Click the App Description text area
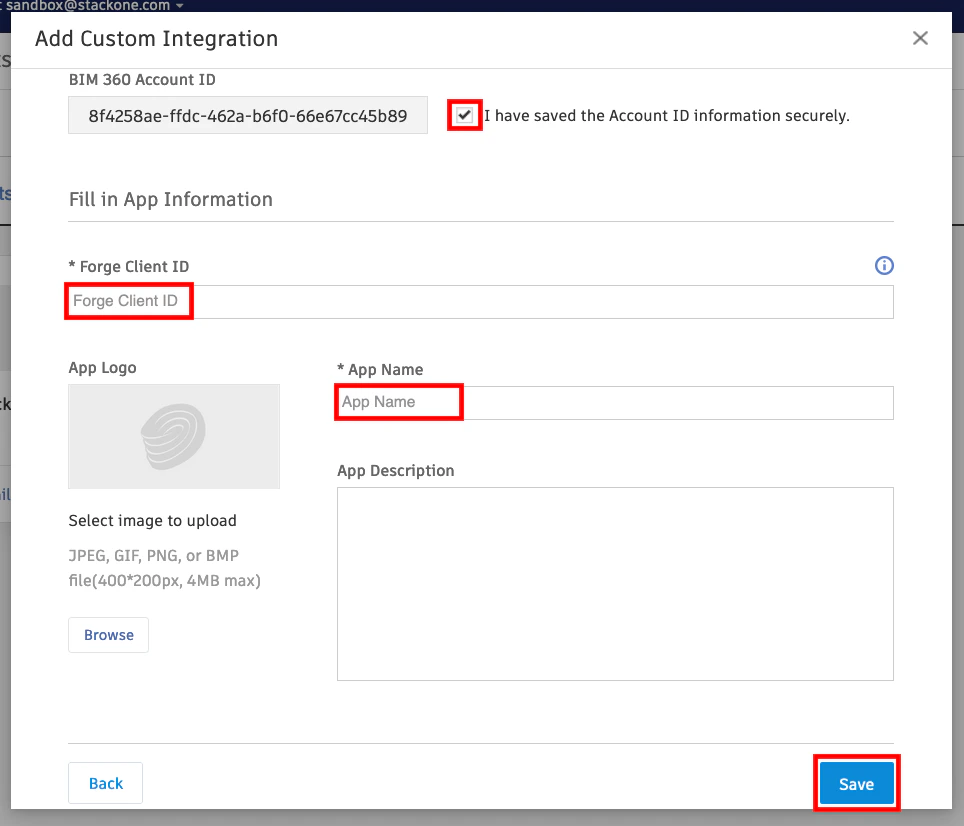Screen dimensions: 964x826 point(615,583)
